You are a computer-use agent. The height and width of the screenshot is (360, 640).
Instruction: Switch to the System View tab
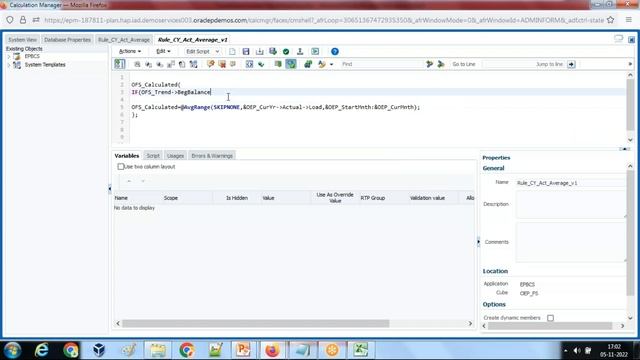click(22, 40)
